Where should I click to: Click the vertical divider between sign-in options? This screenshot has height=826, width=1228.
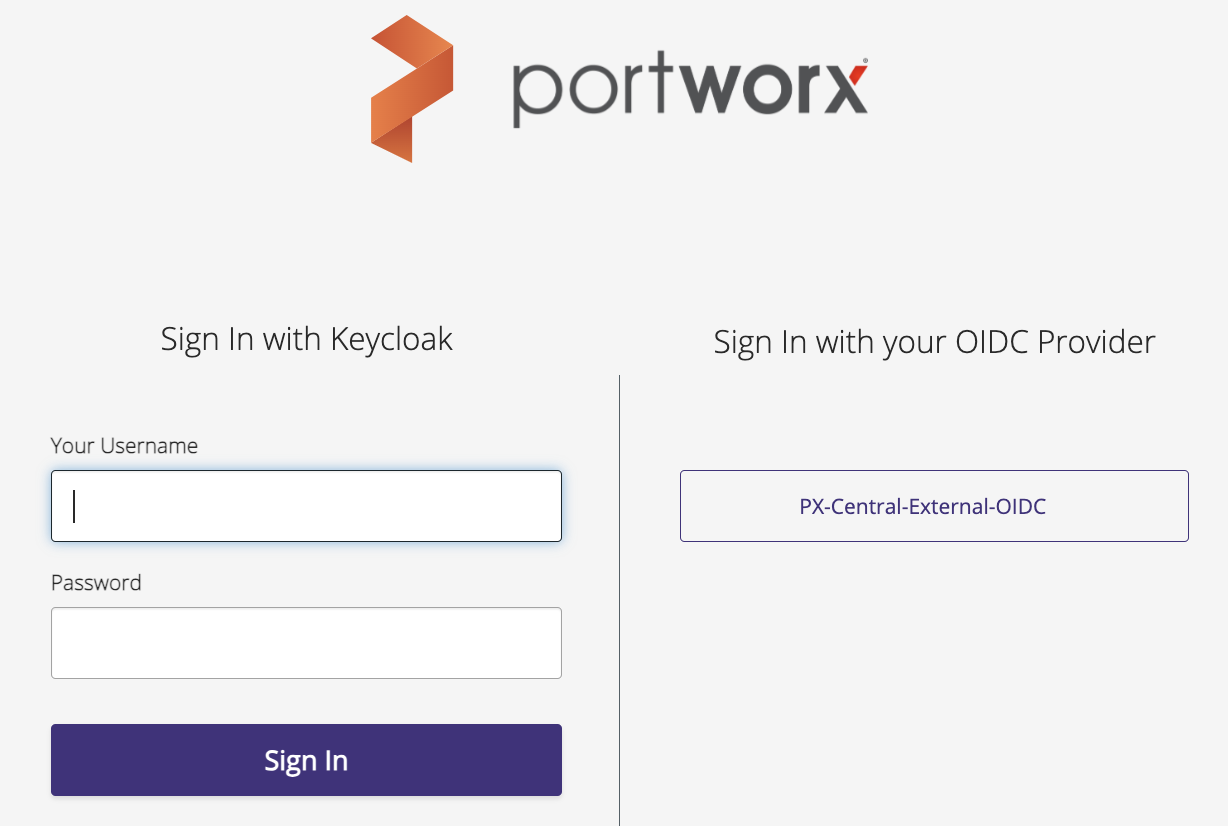[x=620, y=600]
